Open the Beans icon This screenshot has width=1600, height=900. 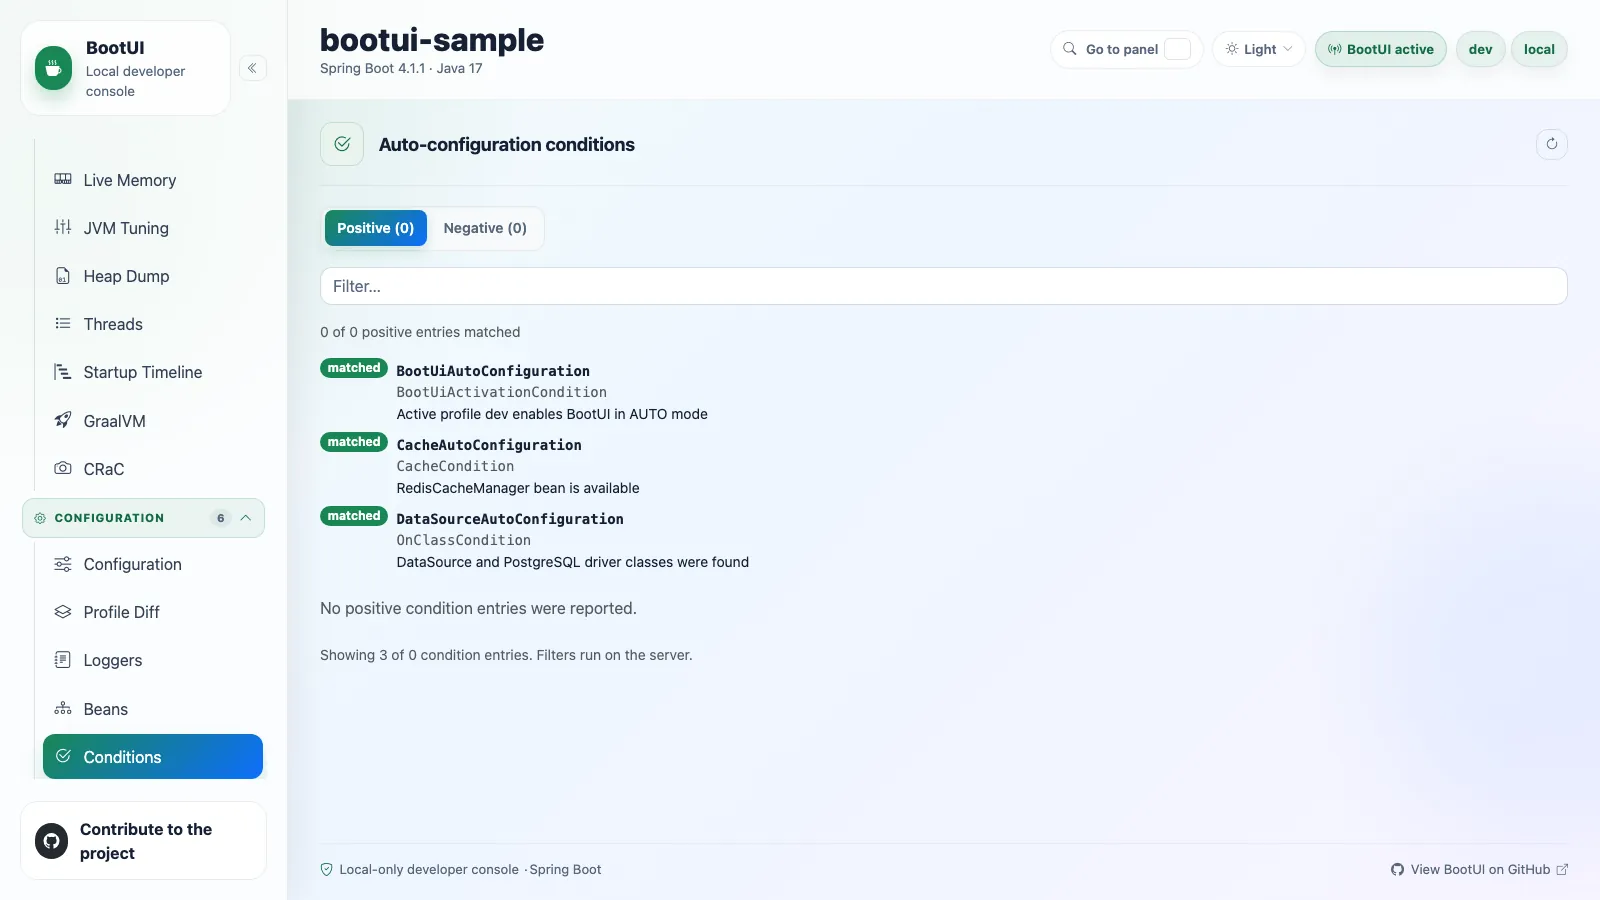tap(63, 708)
